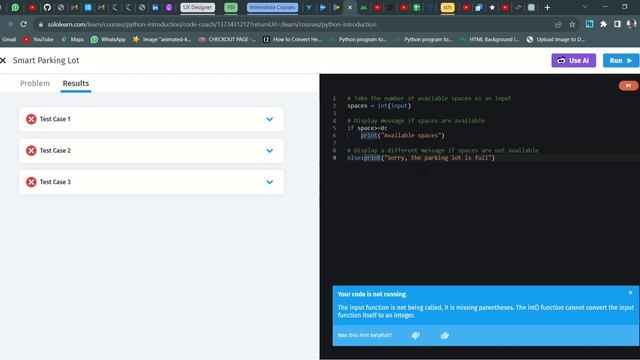Click the failed icon on Test Case 3
This screenshot has height=360, width=640.
click(x=31, y=182)
